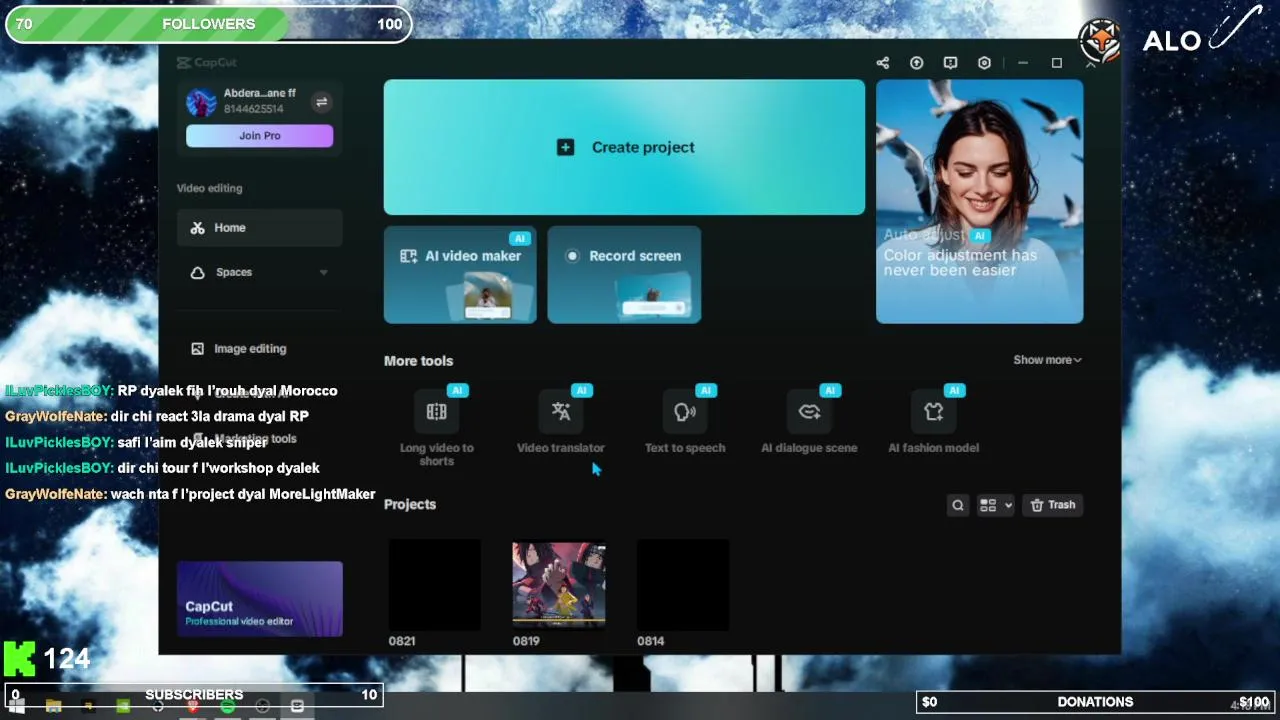Viewport: 1280px width, 720px height.
Task: Click the Video translator label
Action: pyautogui.click(x=561, y=448)
